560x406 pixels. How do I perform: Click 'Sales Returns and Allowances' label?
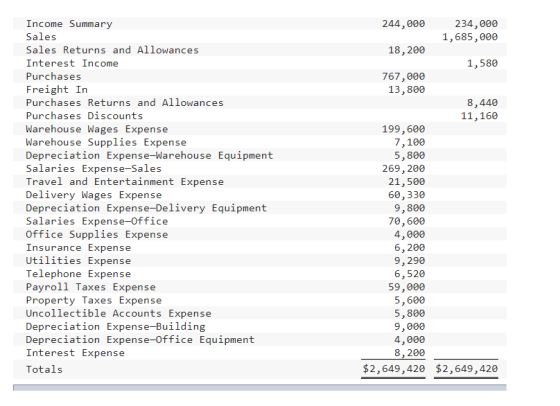click(x=112, y=50)
